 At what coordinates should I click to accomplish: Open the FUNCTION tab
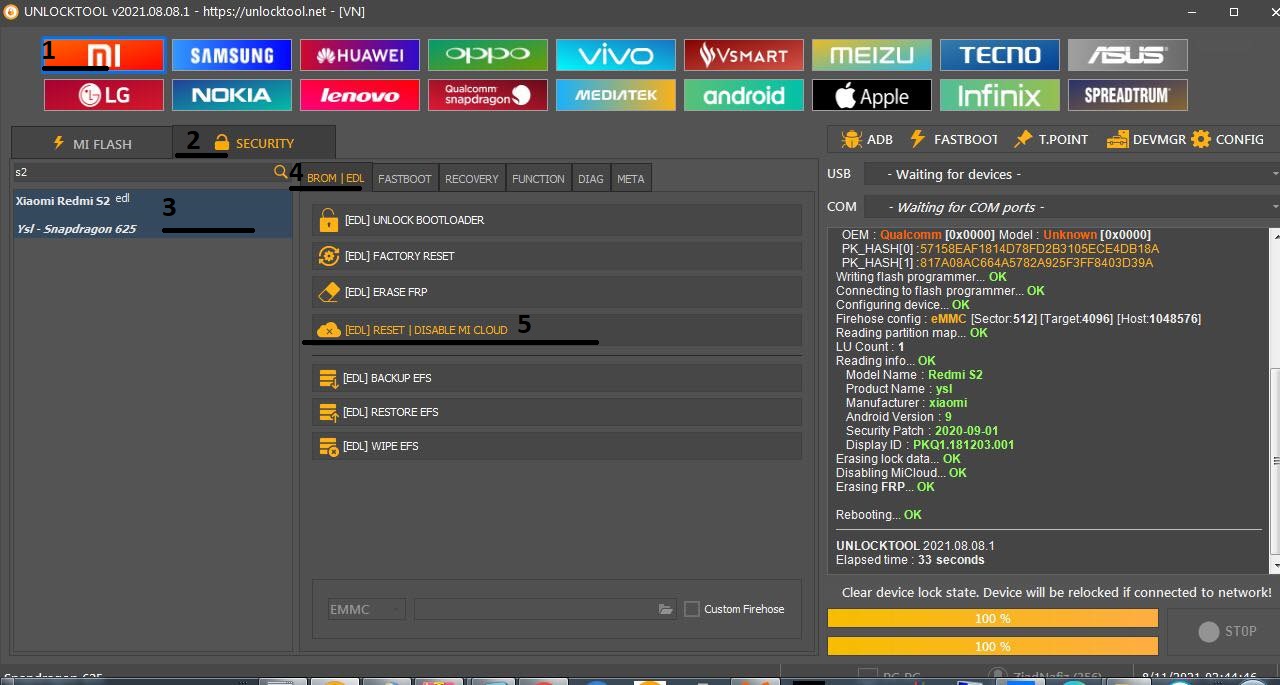(538, 178)
